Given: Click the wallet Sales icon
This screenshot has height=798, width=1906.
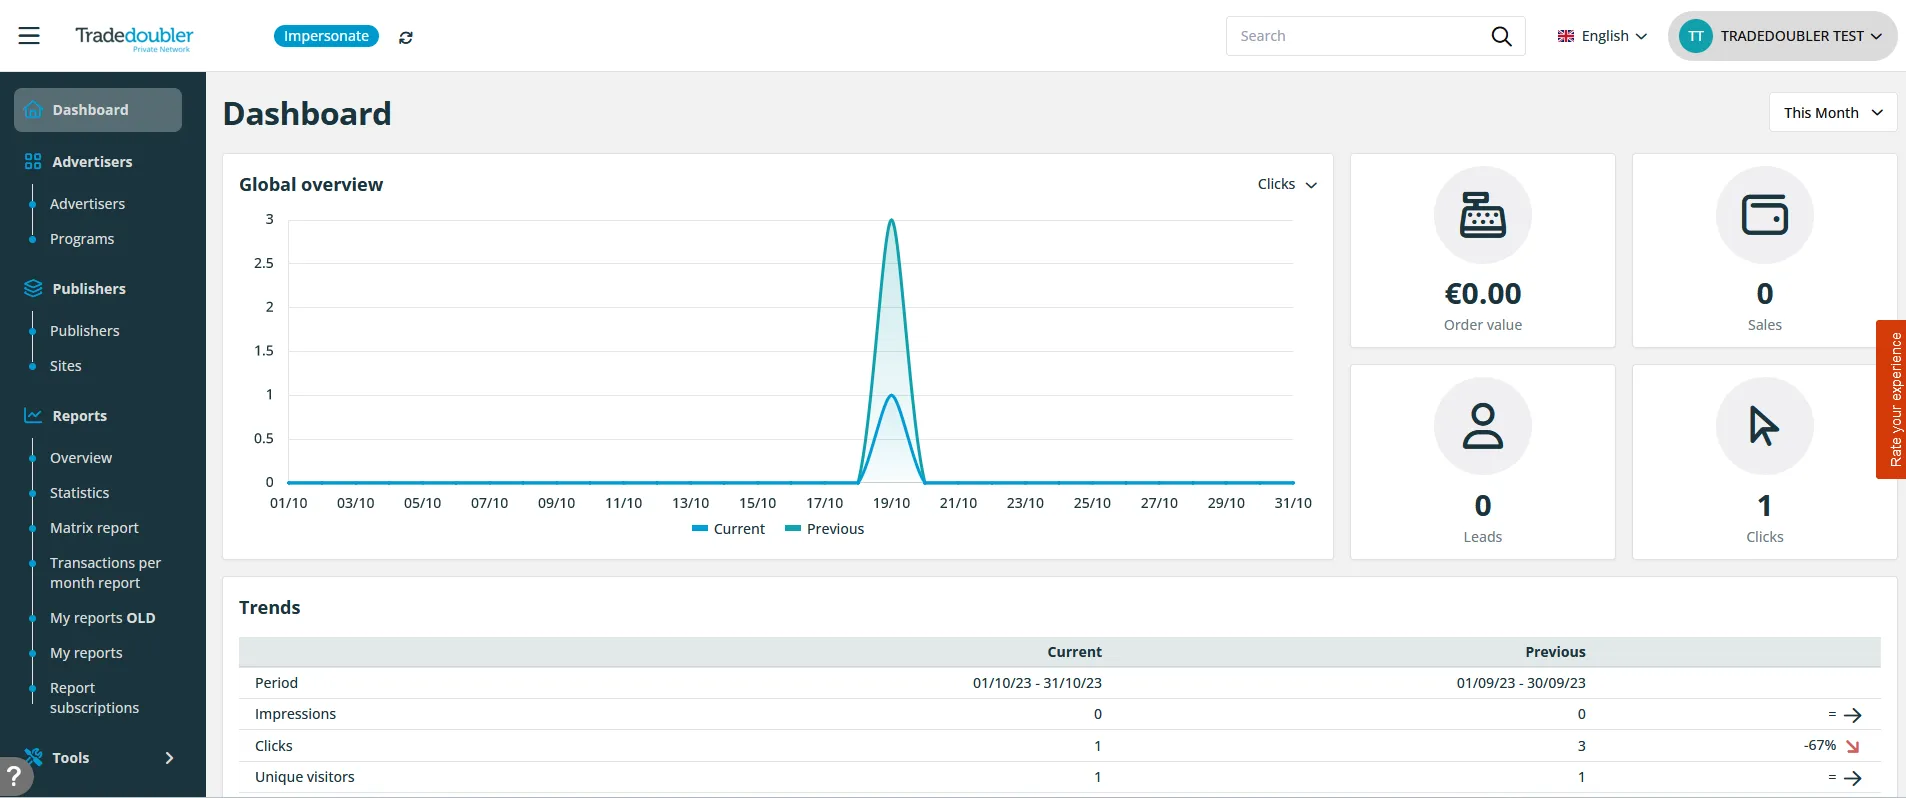Looking at the screenshot, I should (1764, 215).
